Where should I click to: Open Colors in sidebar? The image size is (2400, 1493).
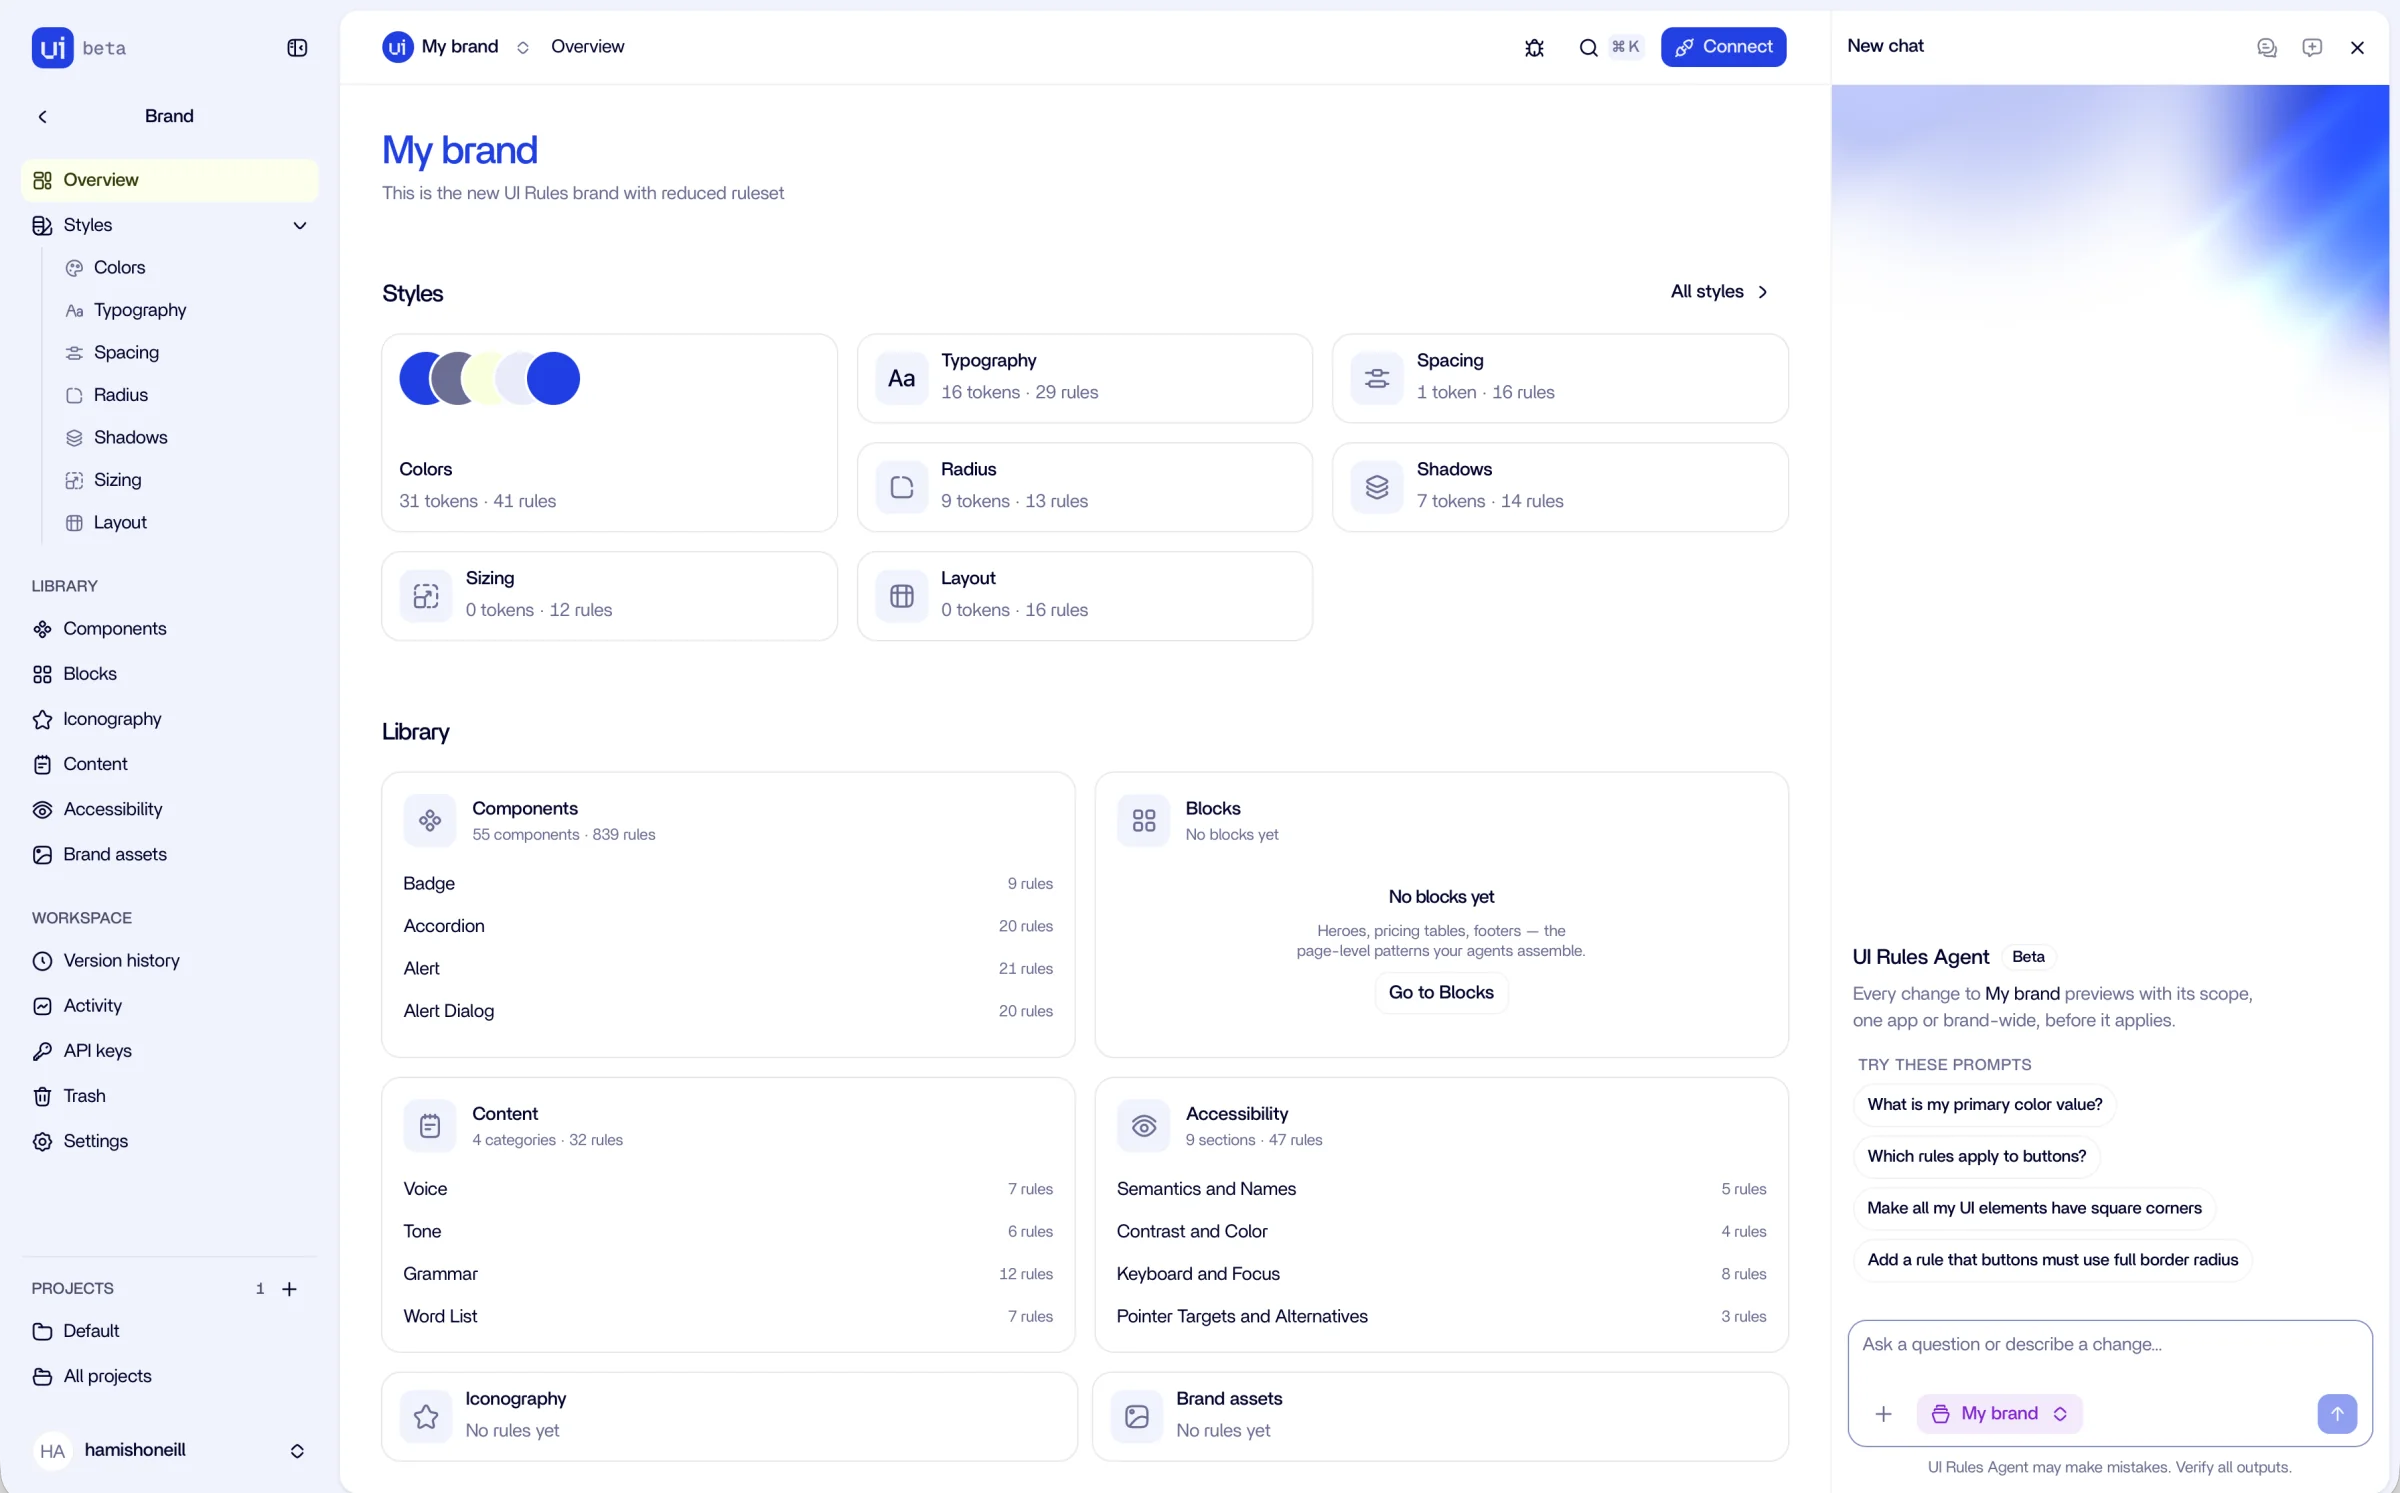pyautogui.click(x=119, y=268)
